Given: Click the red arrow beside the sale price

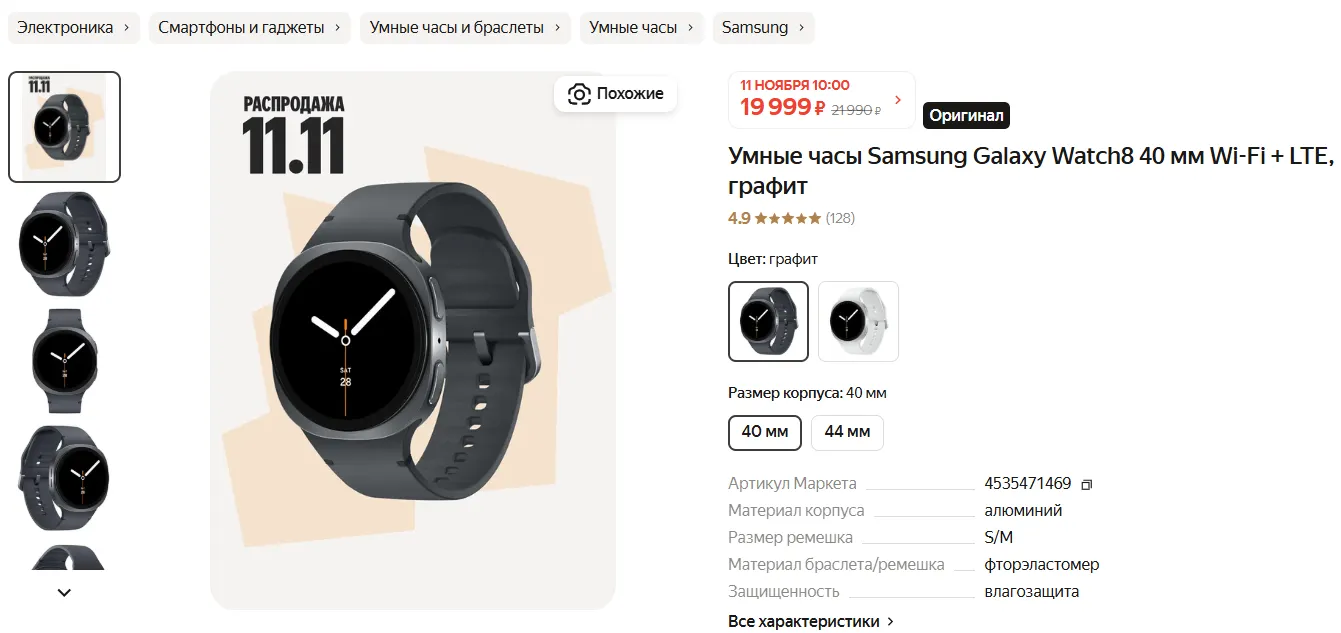Looking at the screenshot, I should pyautogui.click(x=898, y=100).
